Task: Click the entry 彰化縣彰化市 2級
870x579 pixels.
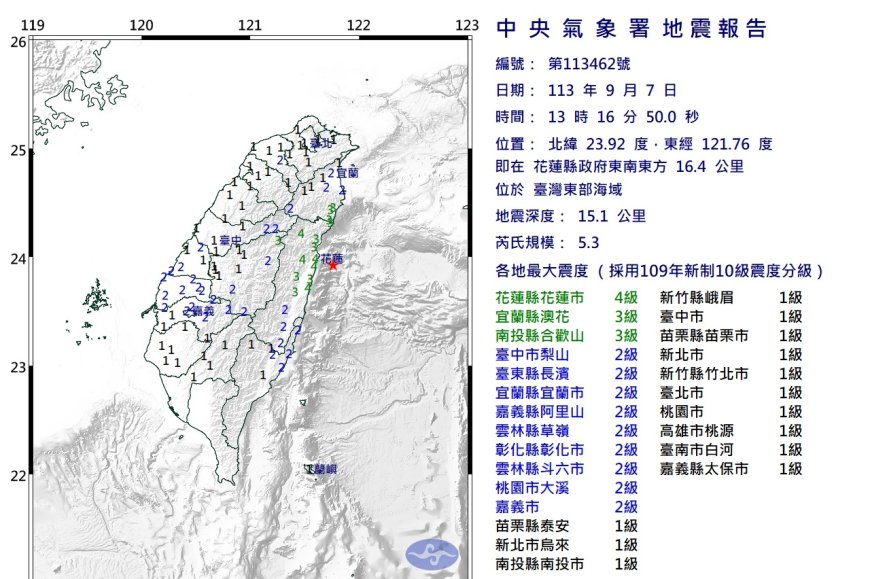Action: click(566, 450)
